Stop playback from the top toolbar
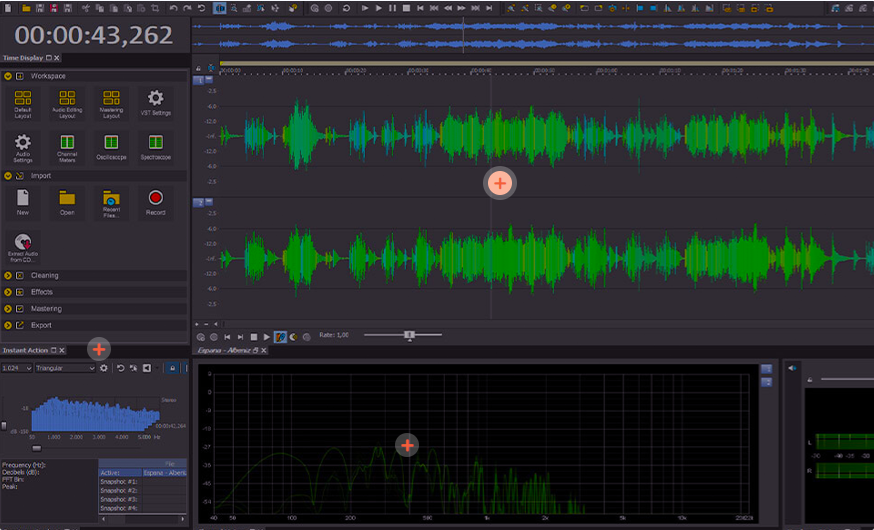874x530 pixels. 406,8
